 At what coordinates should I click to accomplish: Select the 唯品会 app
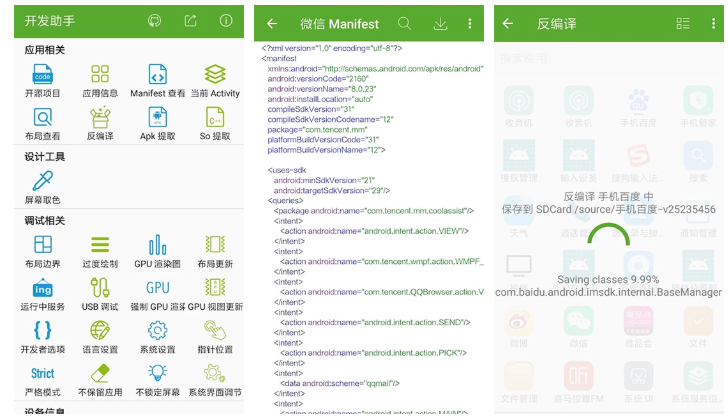(638, 327)
